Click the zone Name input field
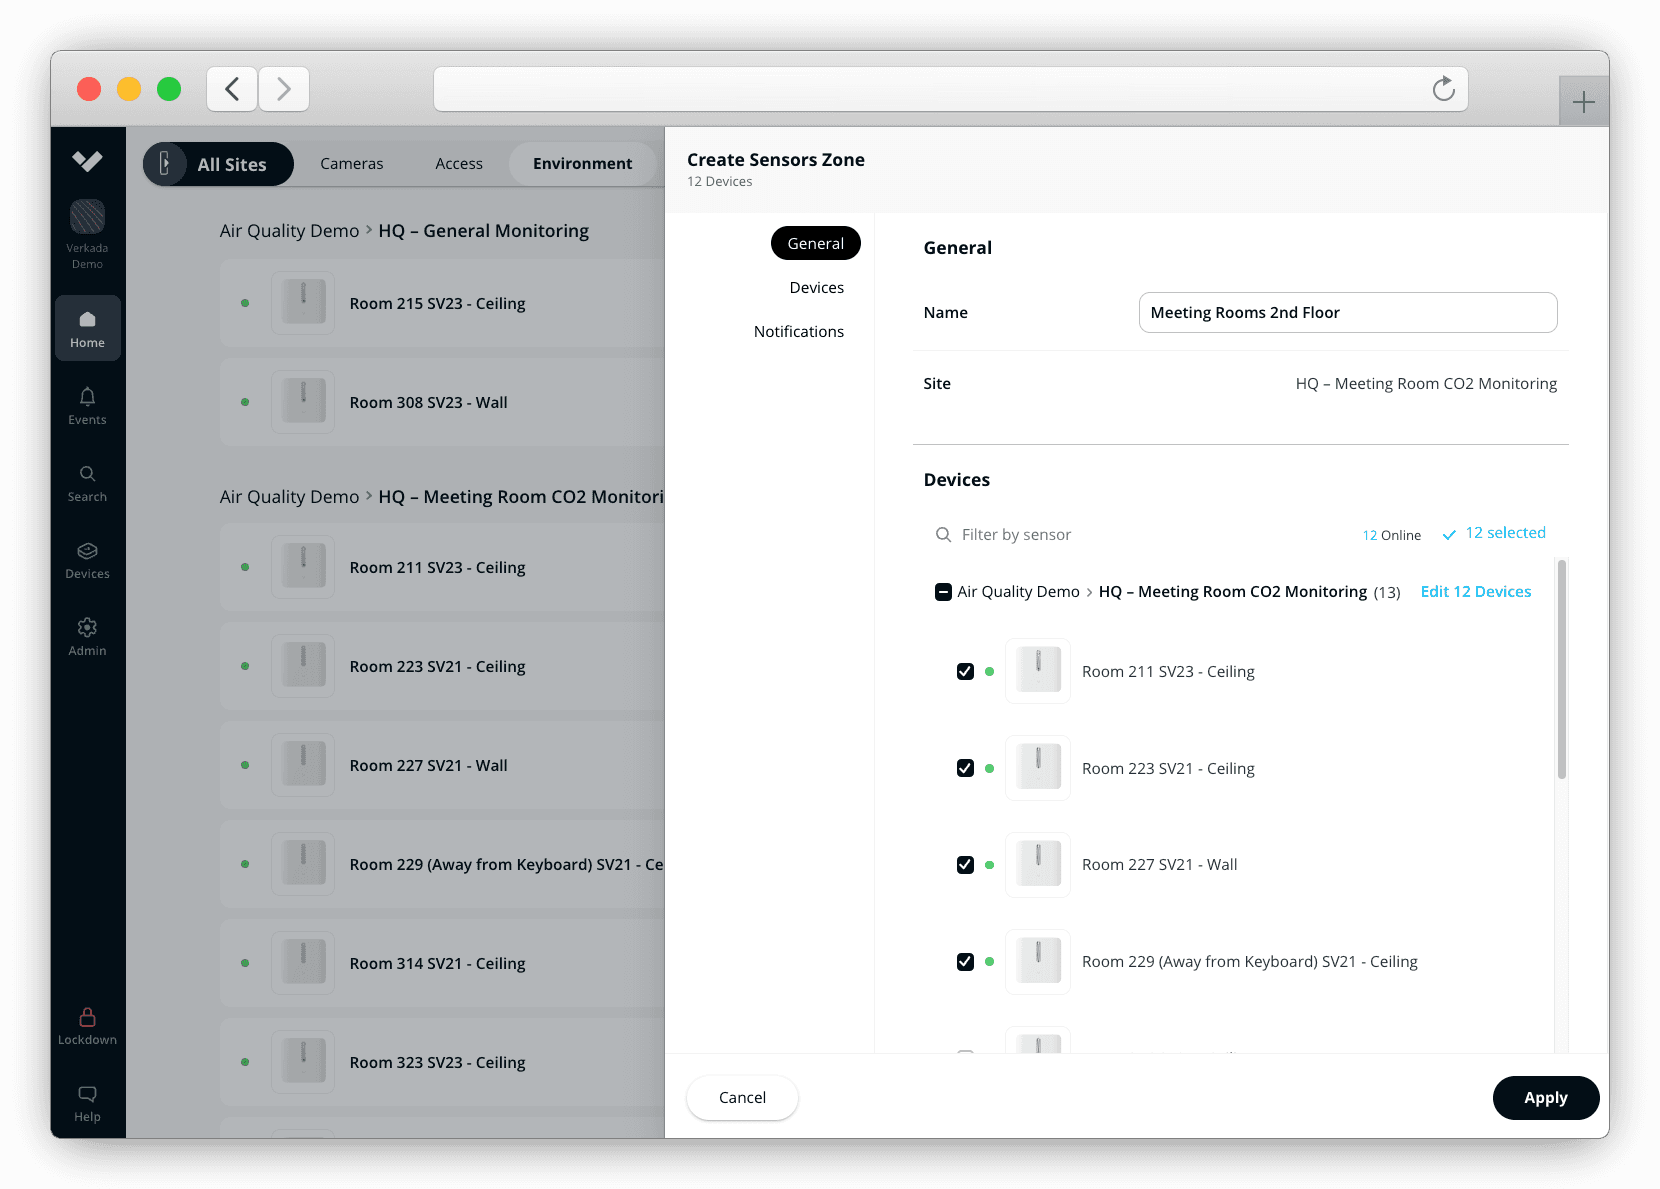The width and height of the screenshot is (1660, 1189). [x=1347, y=313]
